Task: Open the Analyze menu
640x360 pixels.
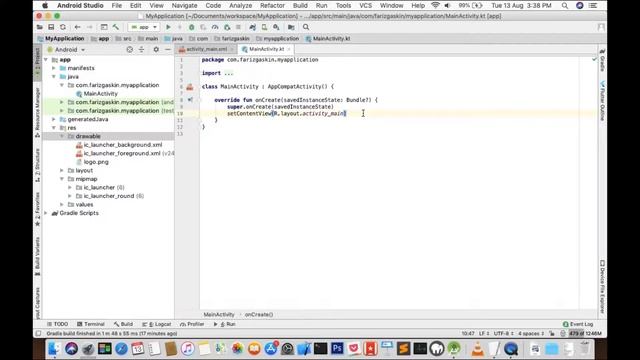Action: [240, 5]
